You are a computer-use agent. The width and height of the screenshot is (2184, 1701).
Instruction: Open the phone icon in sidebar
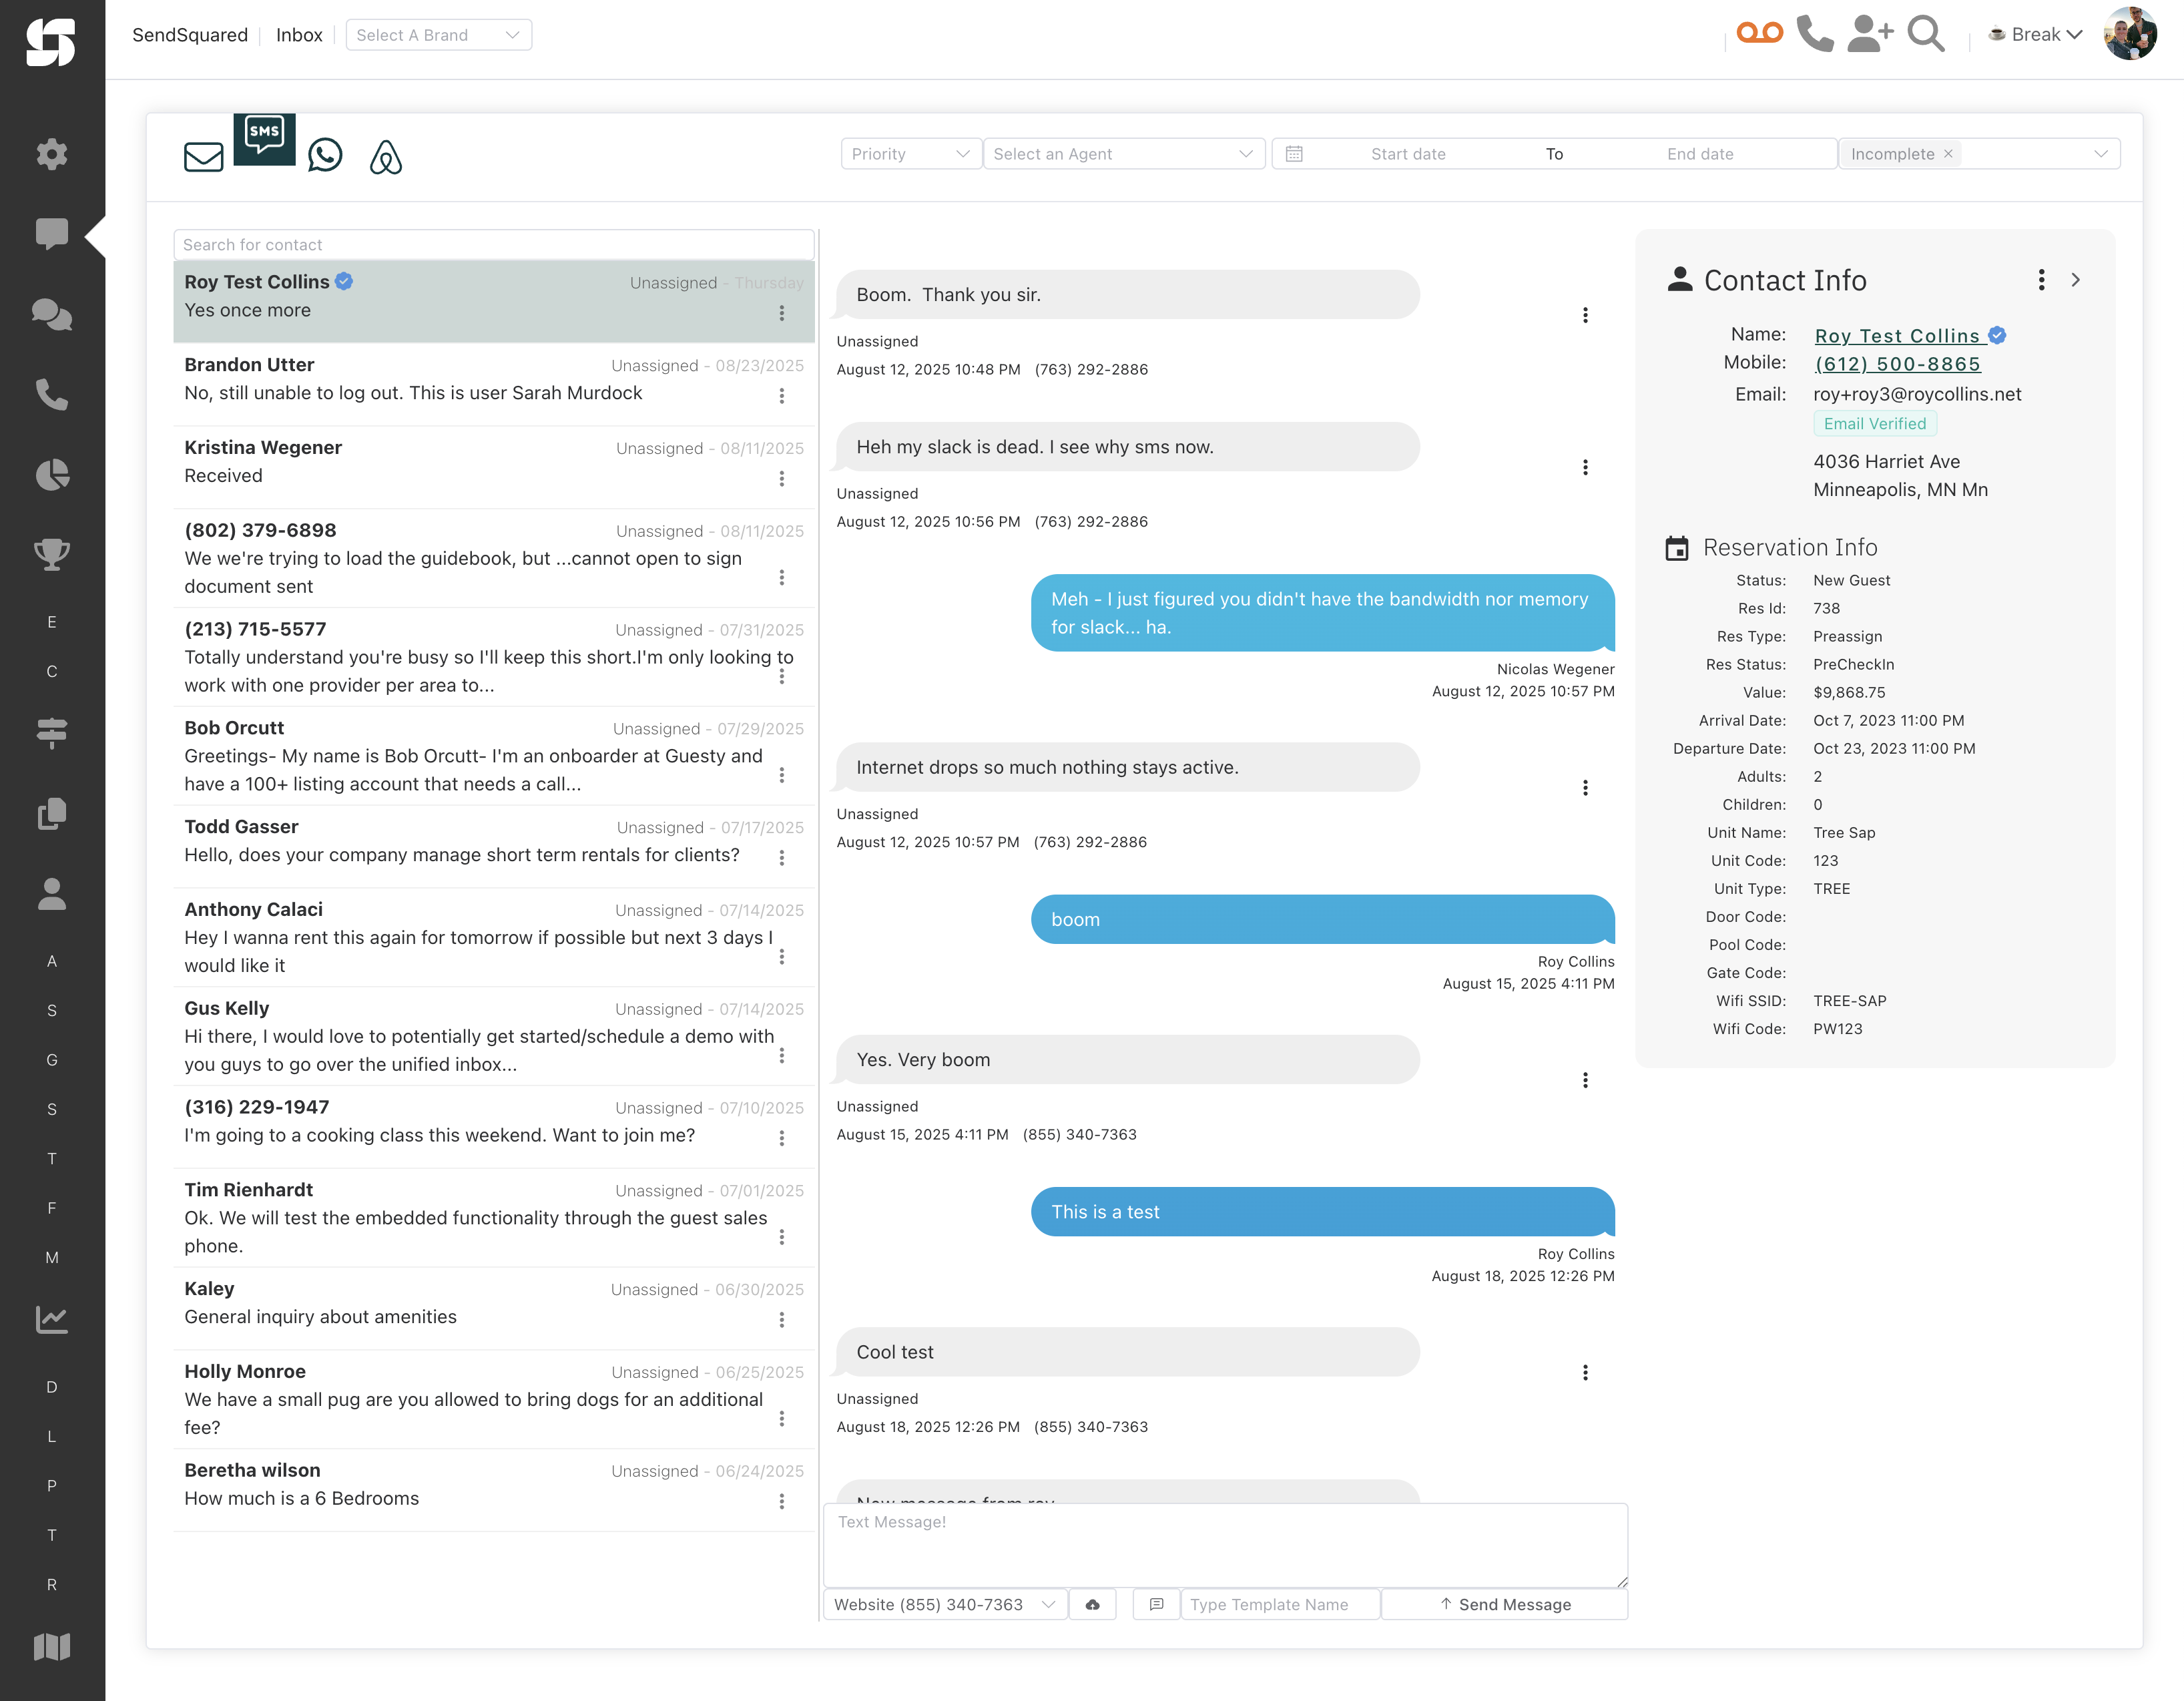coord(52,394)
